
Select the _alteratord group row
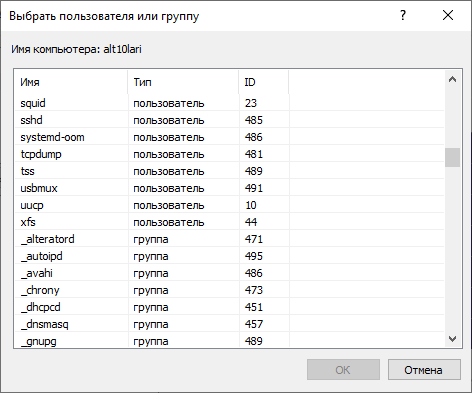tap(229, 239)
